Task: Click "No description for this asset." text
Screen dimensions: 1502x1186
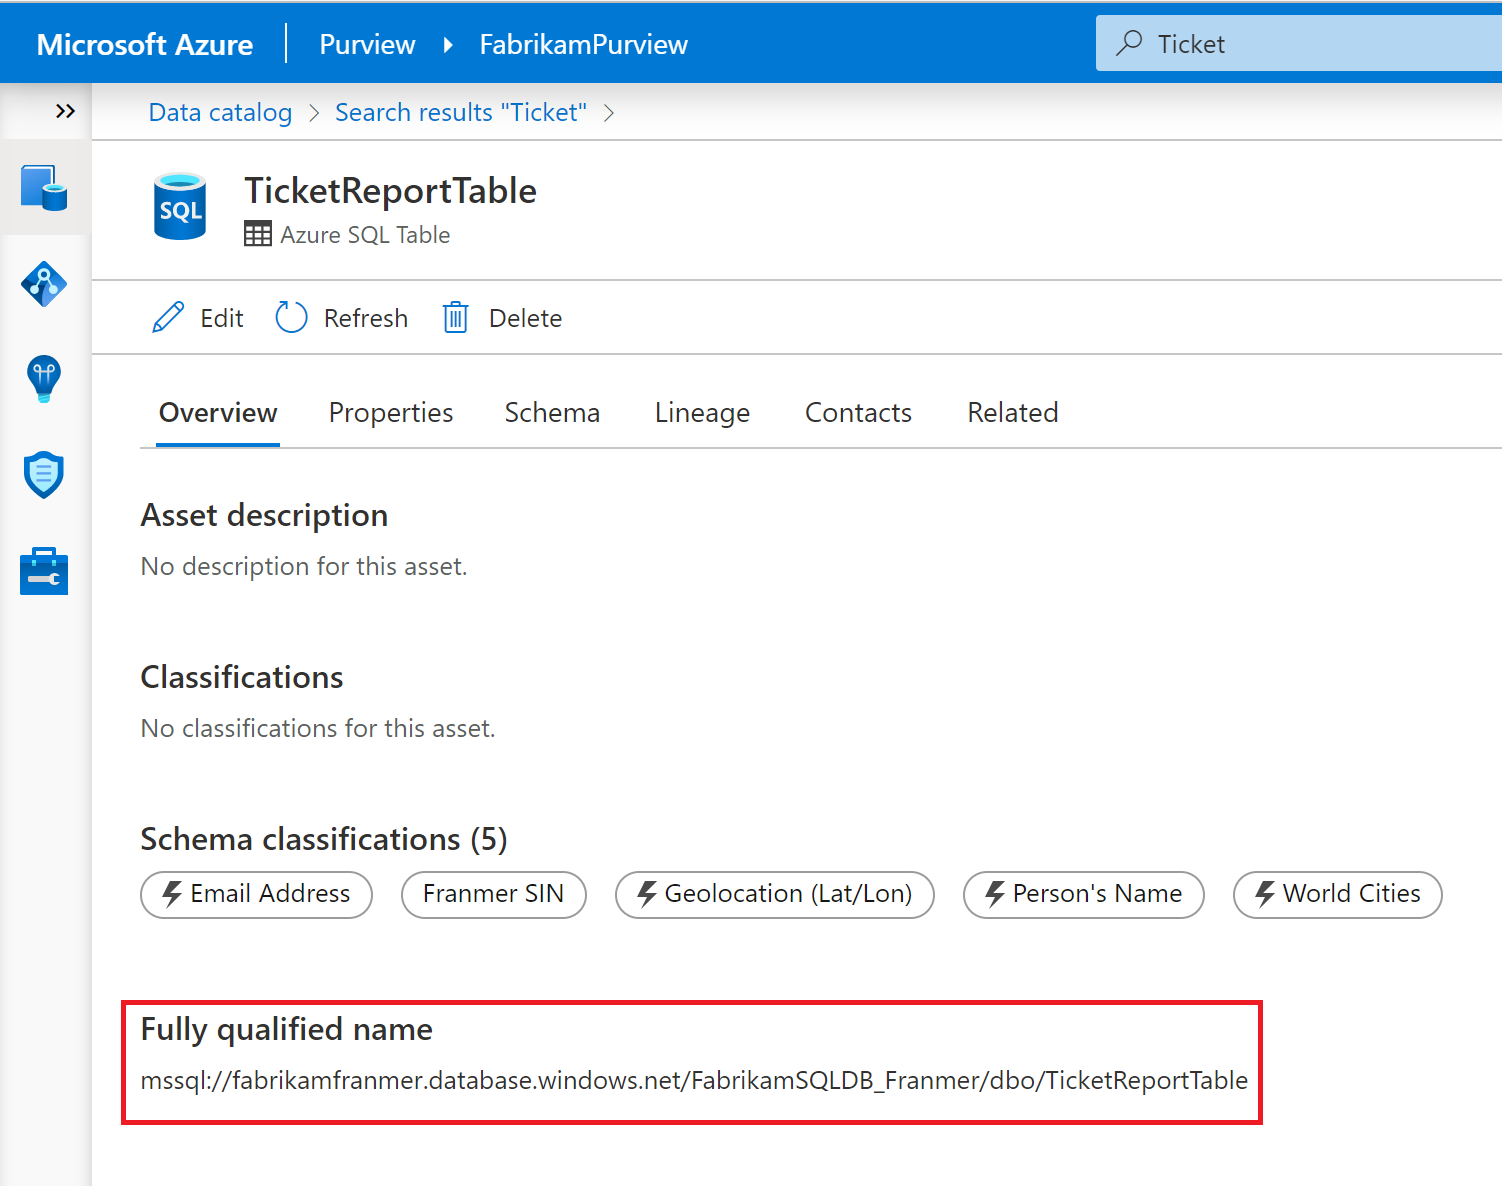Action: click(x=304, y=566)
